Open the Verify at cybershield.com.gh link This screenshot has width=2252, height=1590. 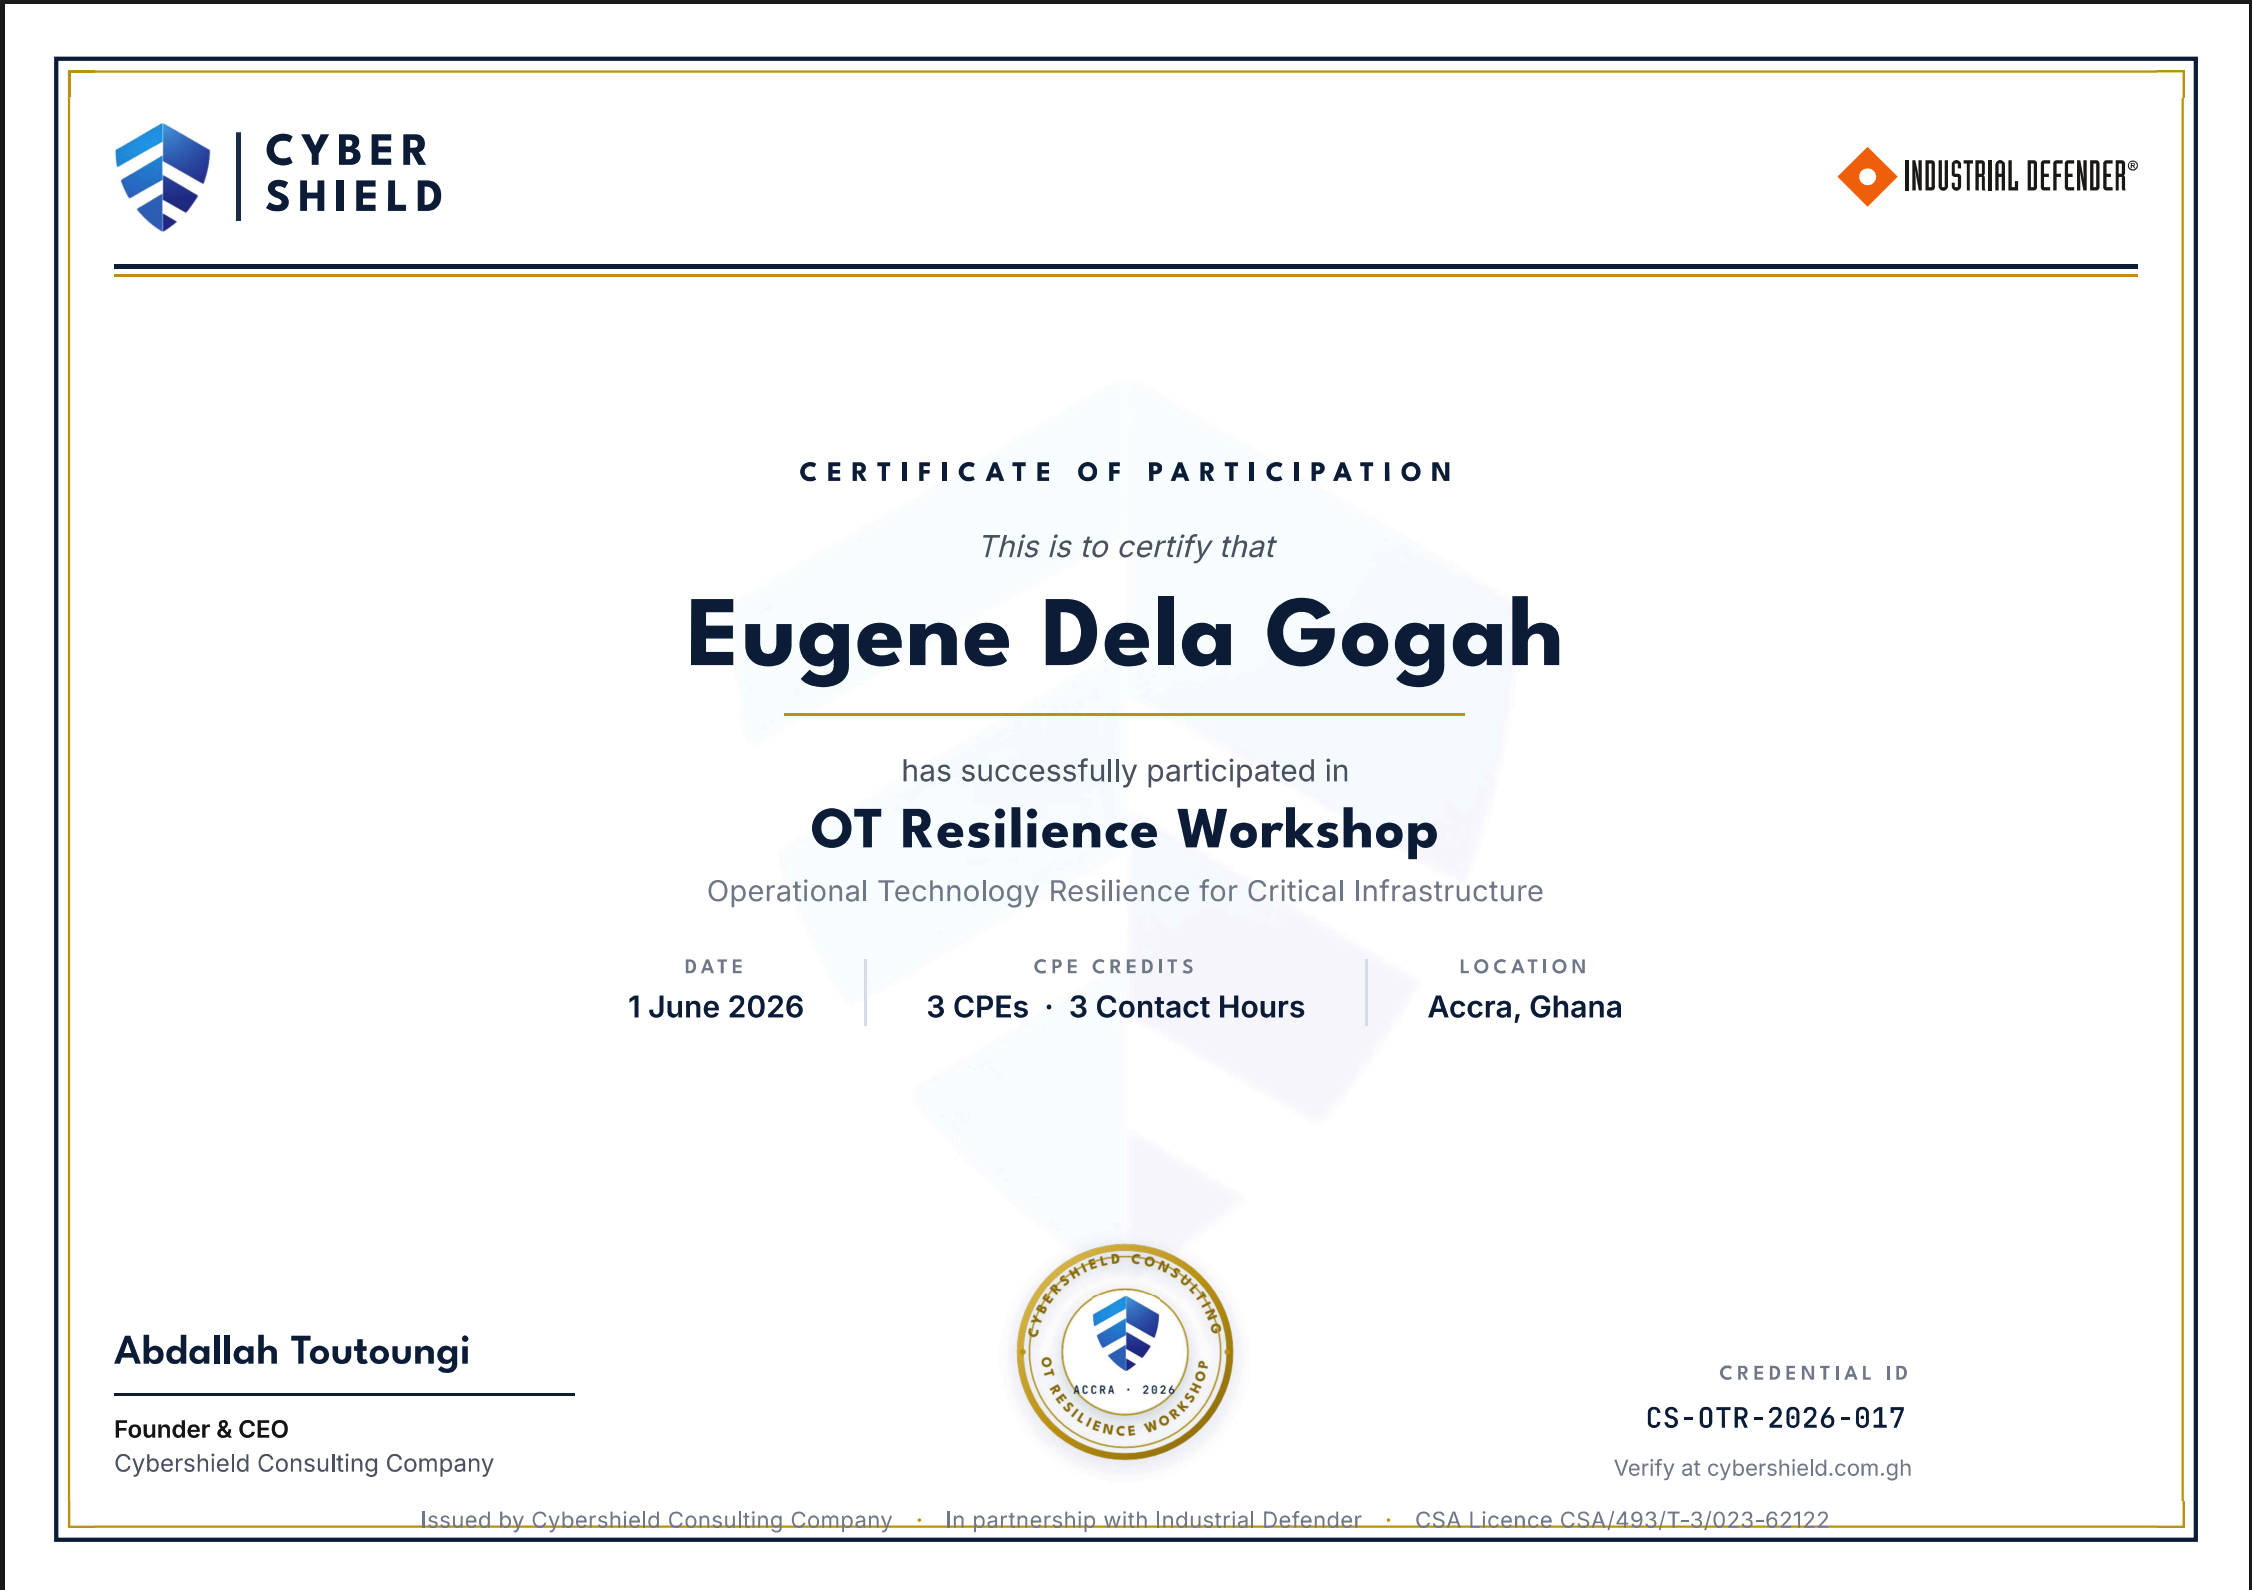(1763, 1468)
